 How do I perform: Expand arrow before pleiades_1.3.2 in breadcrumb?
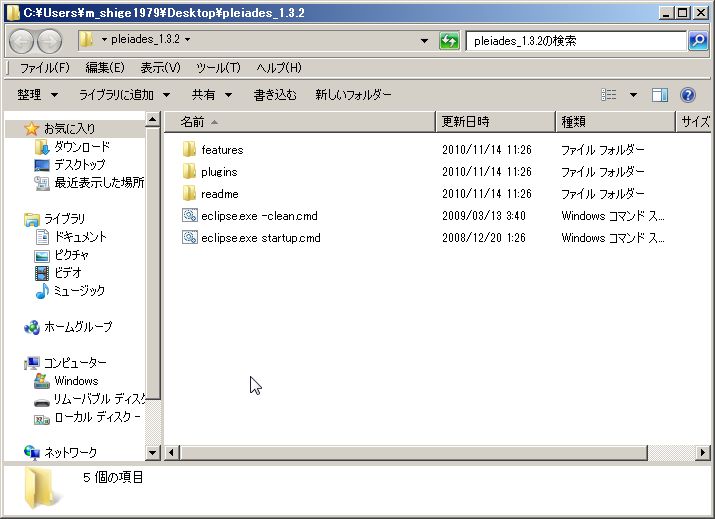[x=104, y=40]
